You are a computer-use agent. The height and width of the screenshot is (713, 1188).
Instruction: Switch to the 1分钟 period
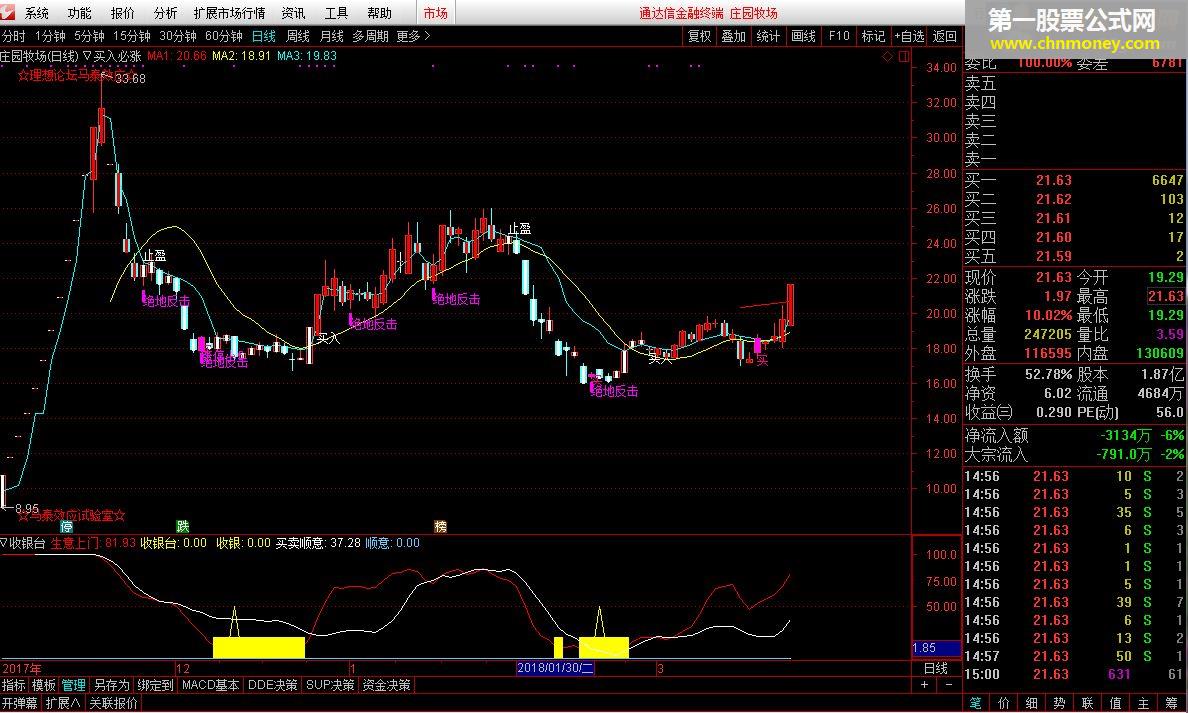(50, 36)
